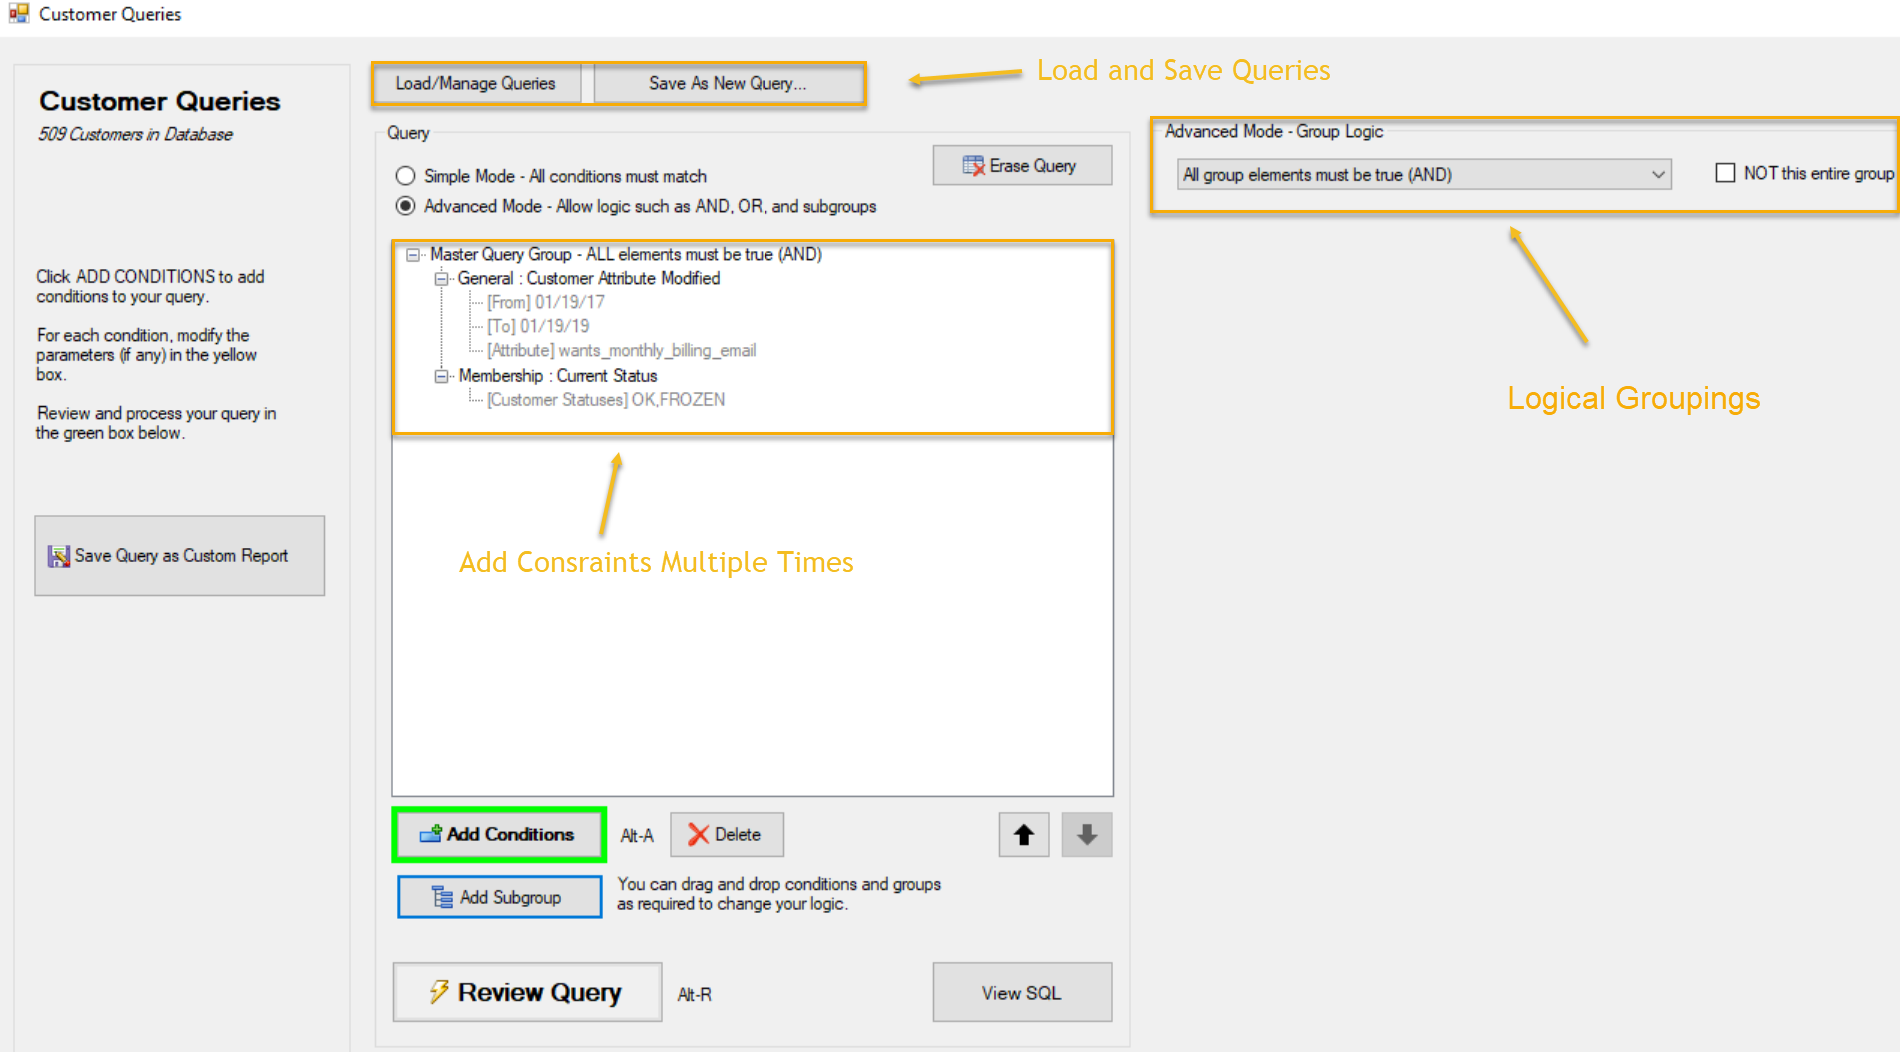
Task: Click the drag and drop conditions hint text
Action: coord(779,894)
